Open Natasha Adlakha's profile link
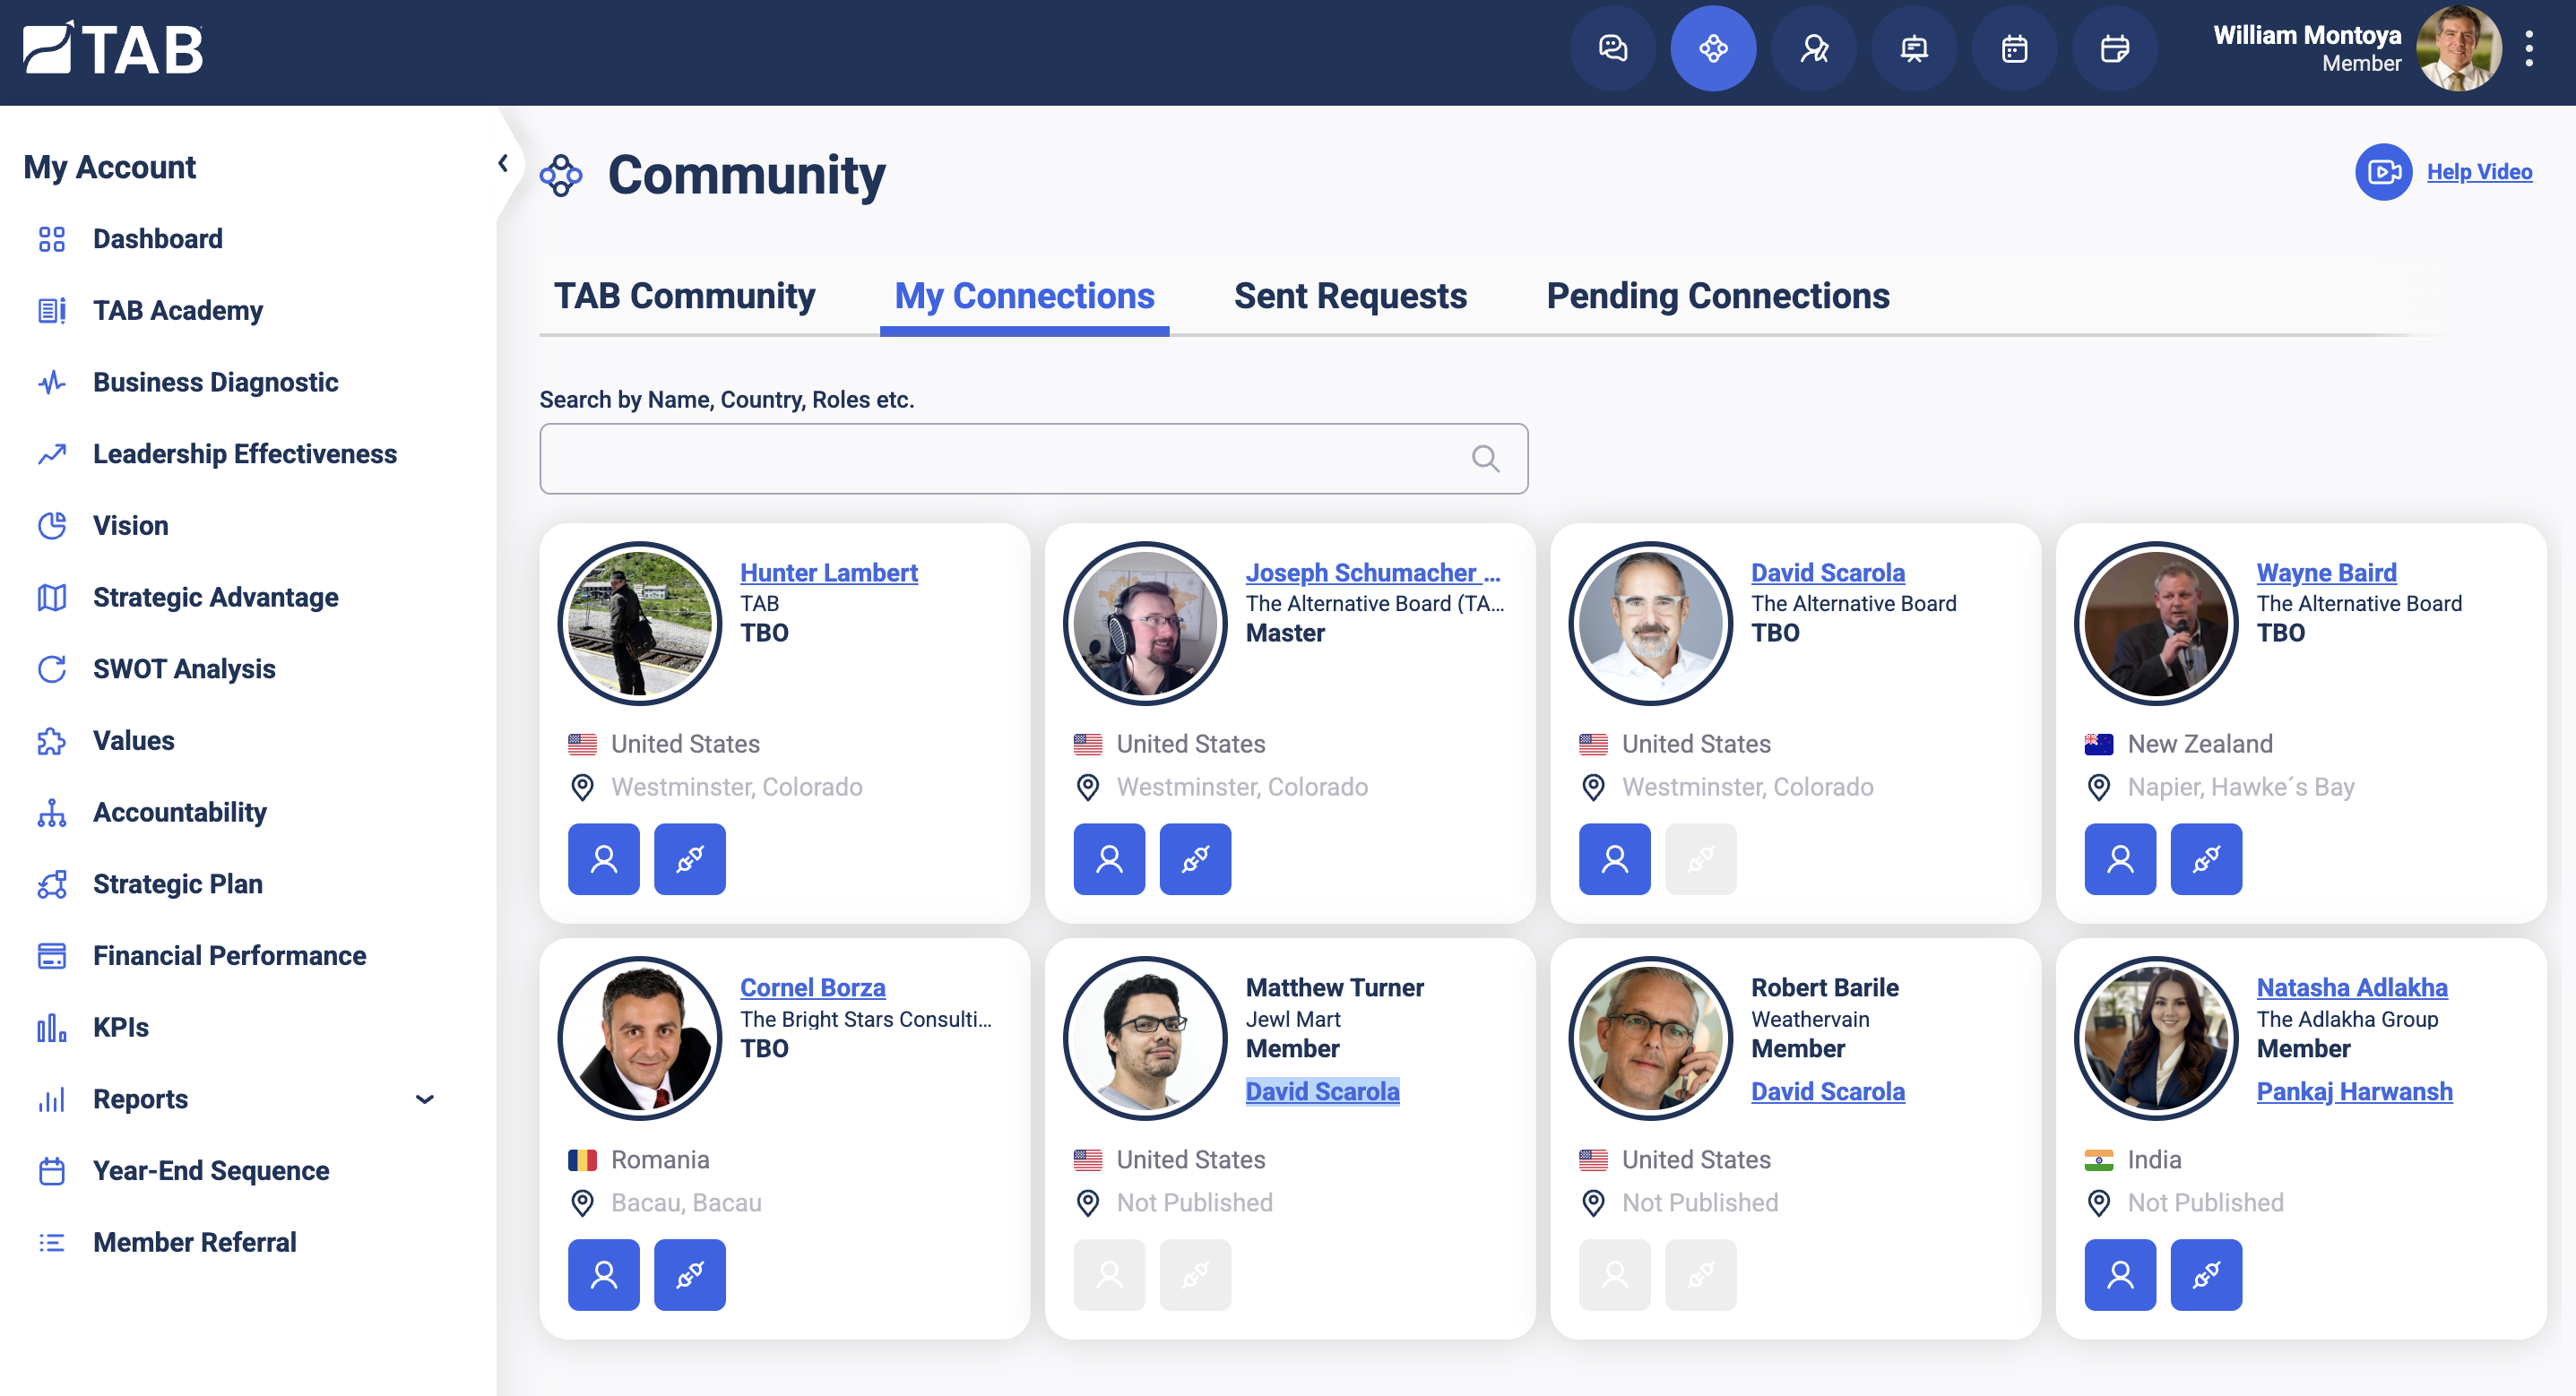 coord(2352,988)
